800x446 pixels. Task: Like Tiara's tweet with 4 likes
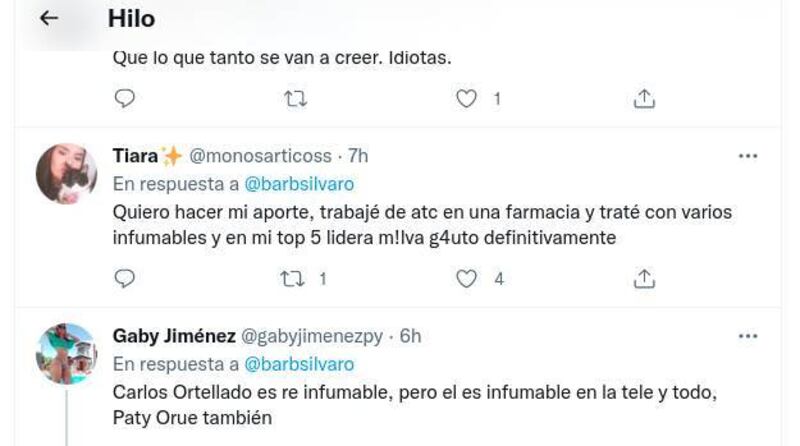[466, 279]
